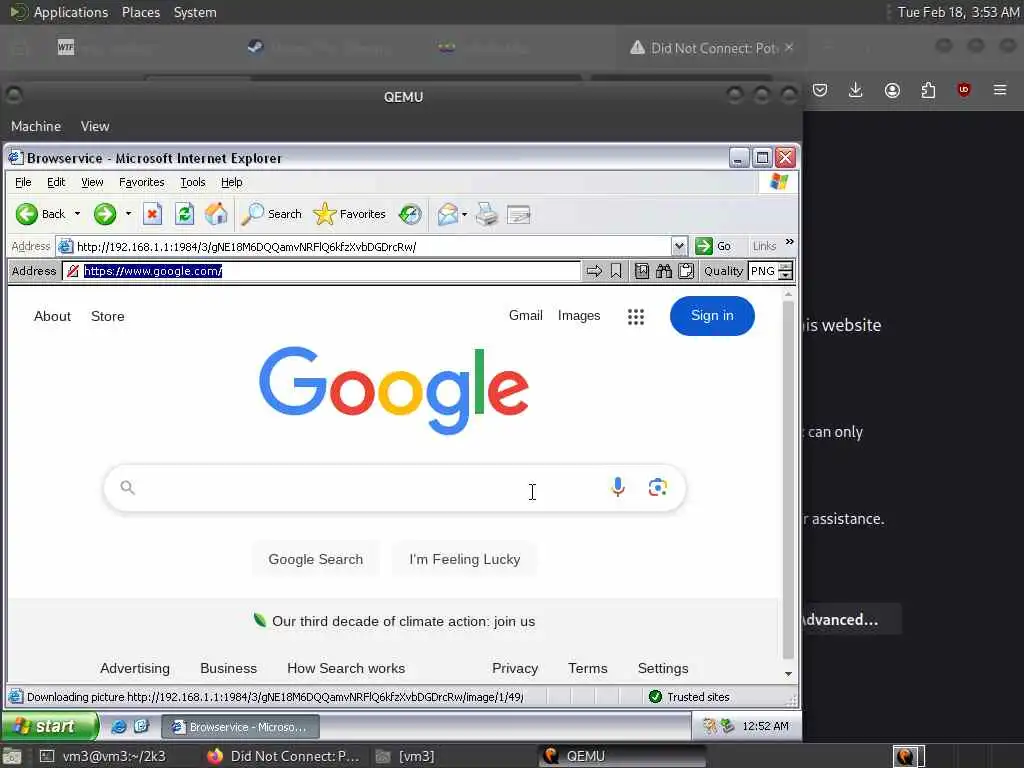The width and height of the screenshot is (1024, 768).
Task: Adjust the Quality PNG stepper
Action: 786,271
